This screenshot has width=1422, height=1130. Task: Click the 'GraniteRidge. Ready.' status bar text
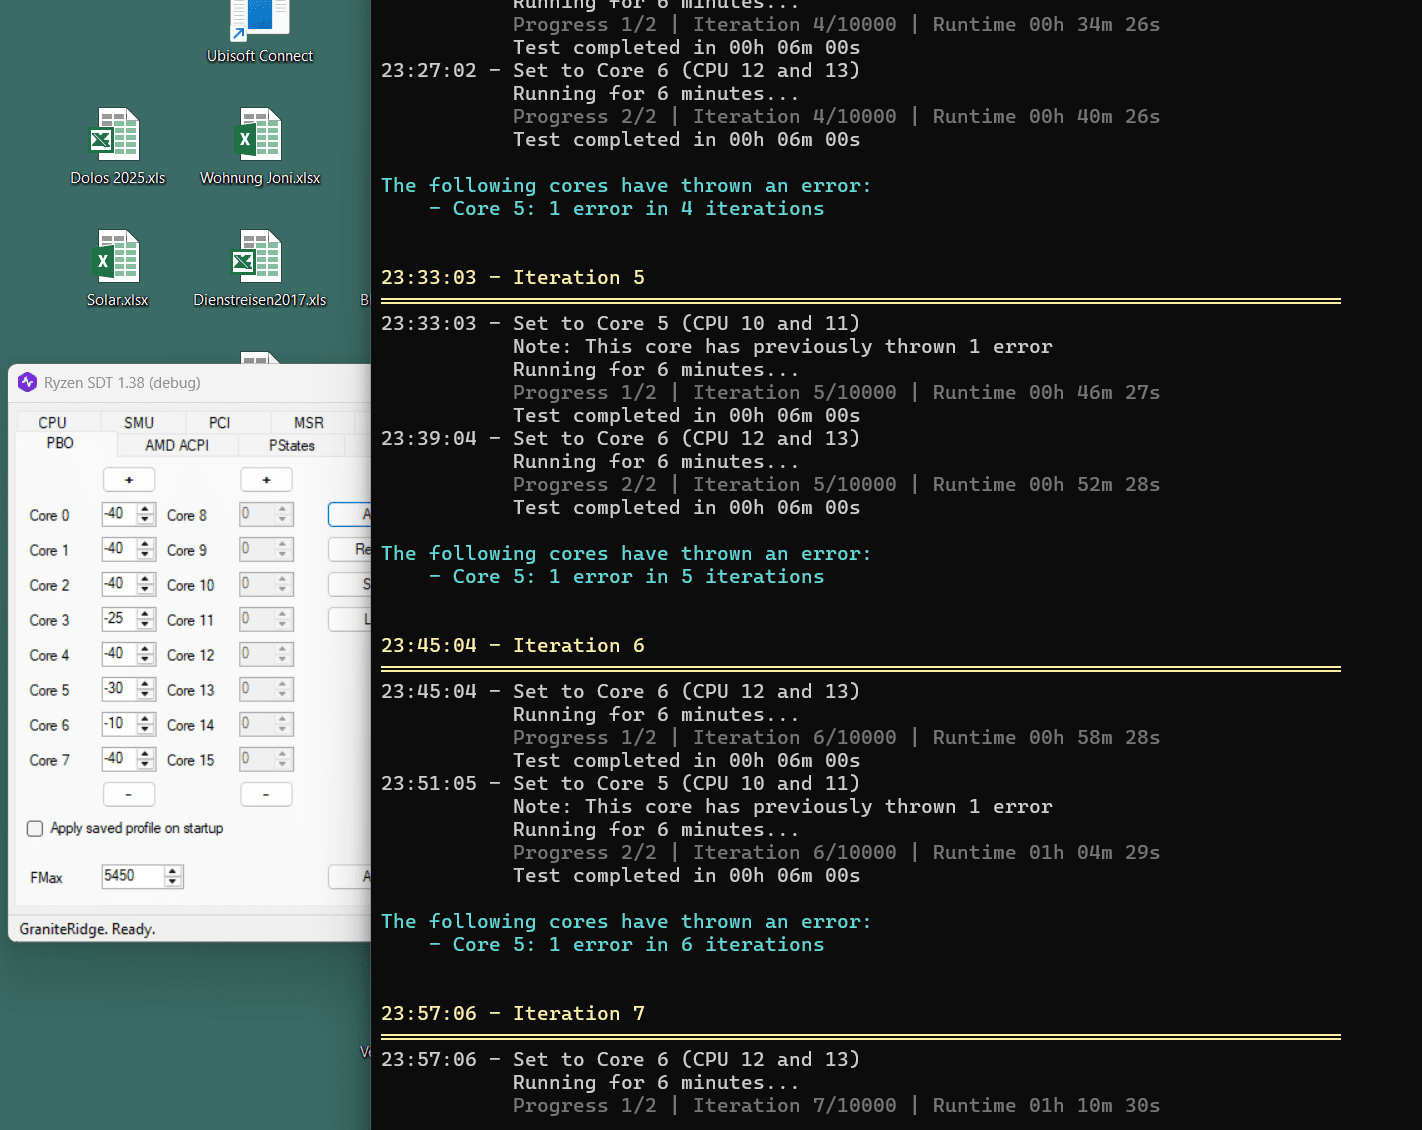coord(87,929)
